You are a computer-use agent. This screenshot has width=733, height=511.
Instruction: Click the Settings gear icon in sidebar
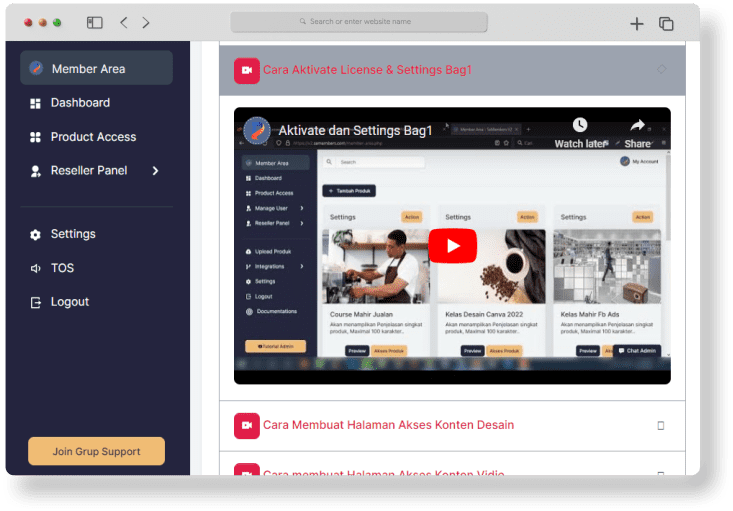point(36,234)
